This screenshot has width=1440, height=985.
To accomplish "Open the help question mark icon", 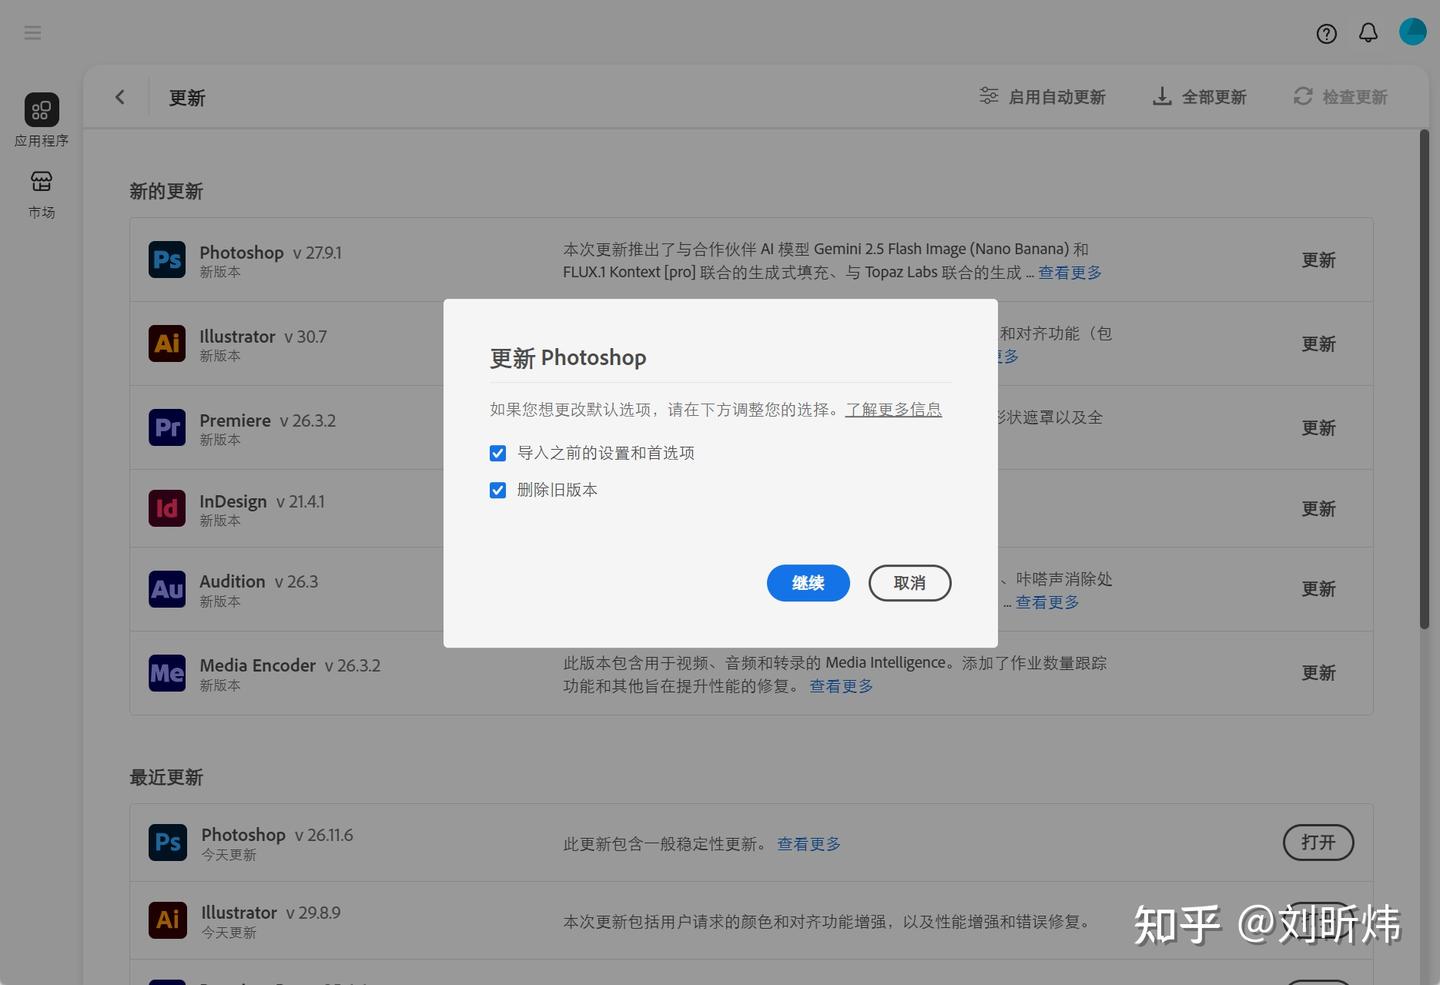I will click(x=1327, y=34).
